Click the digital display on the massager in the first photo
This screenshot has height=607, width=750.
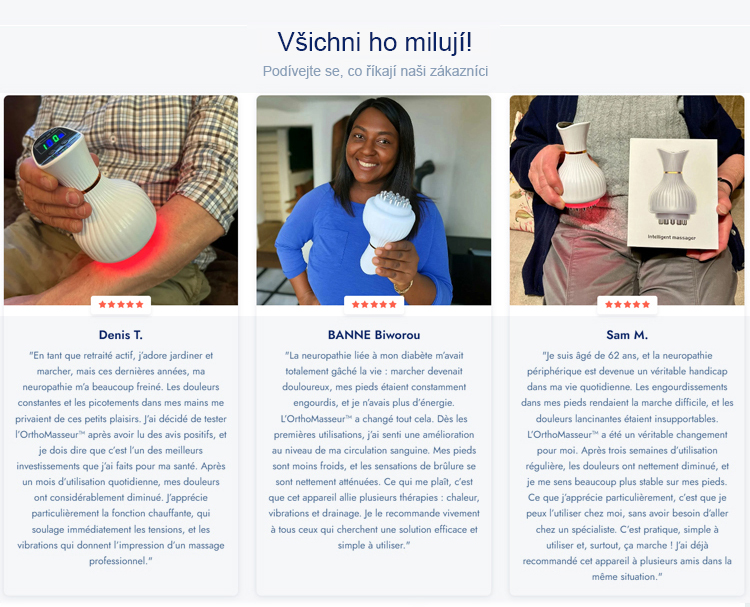(53, 141)
